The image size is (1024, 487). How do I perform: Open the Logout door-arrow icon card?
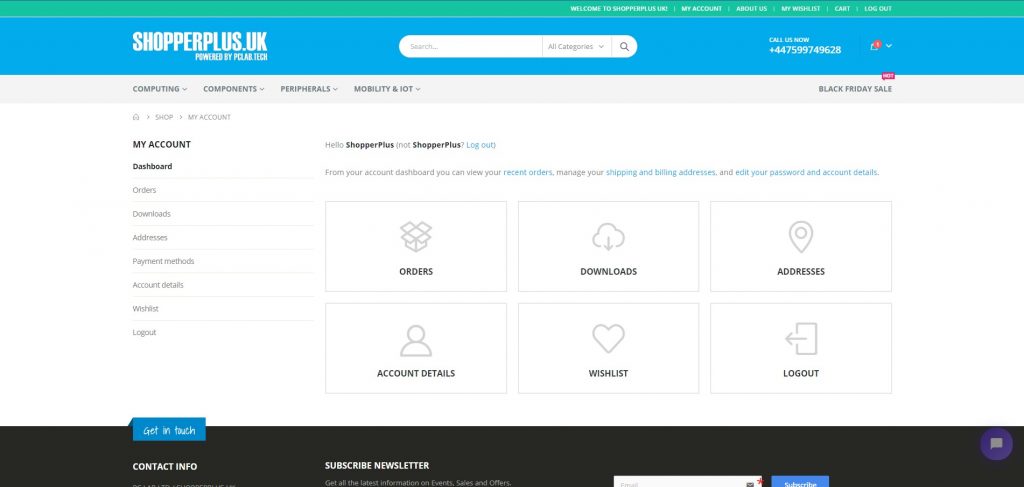pyautogui.click(x=801, y=348)
